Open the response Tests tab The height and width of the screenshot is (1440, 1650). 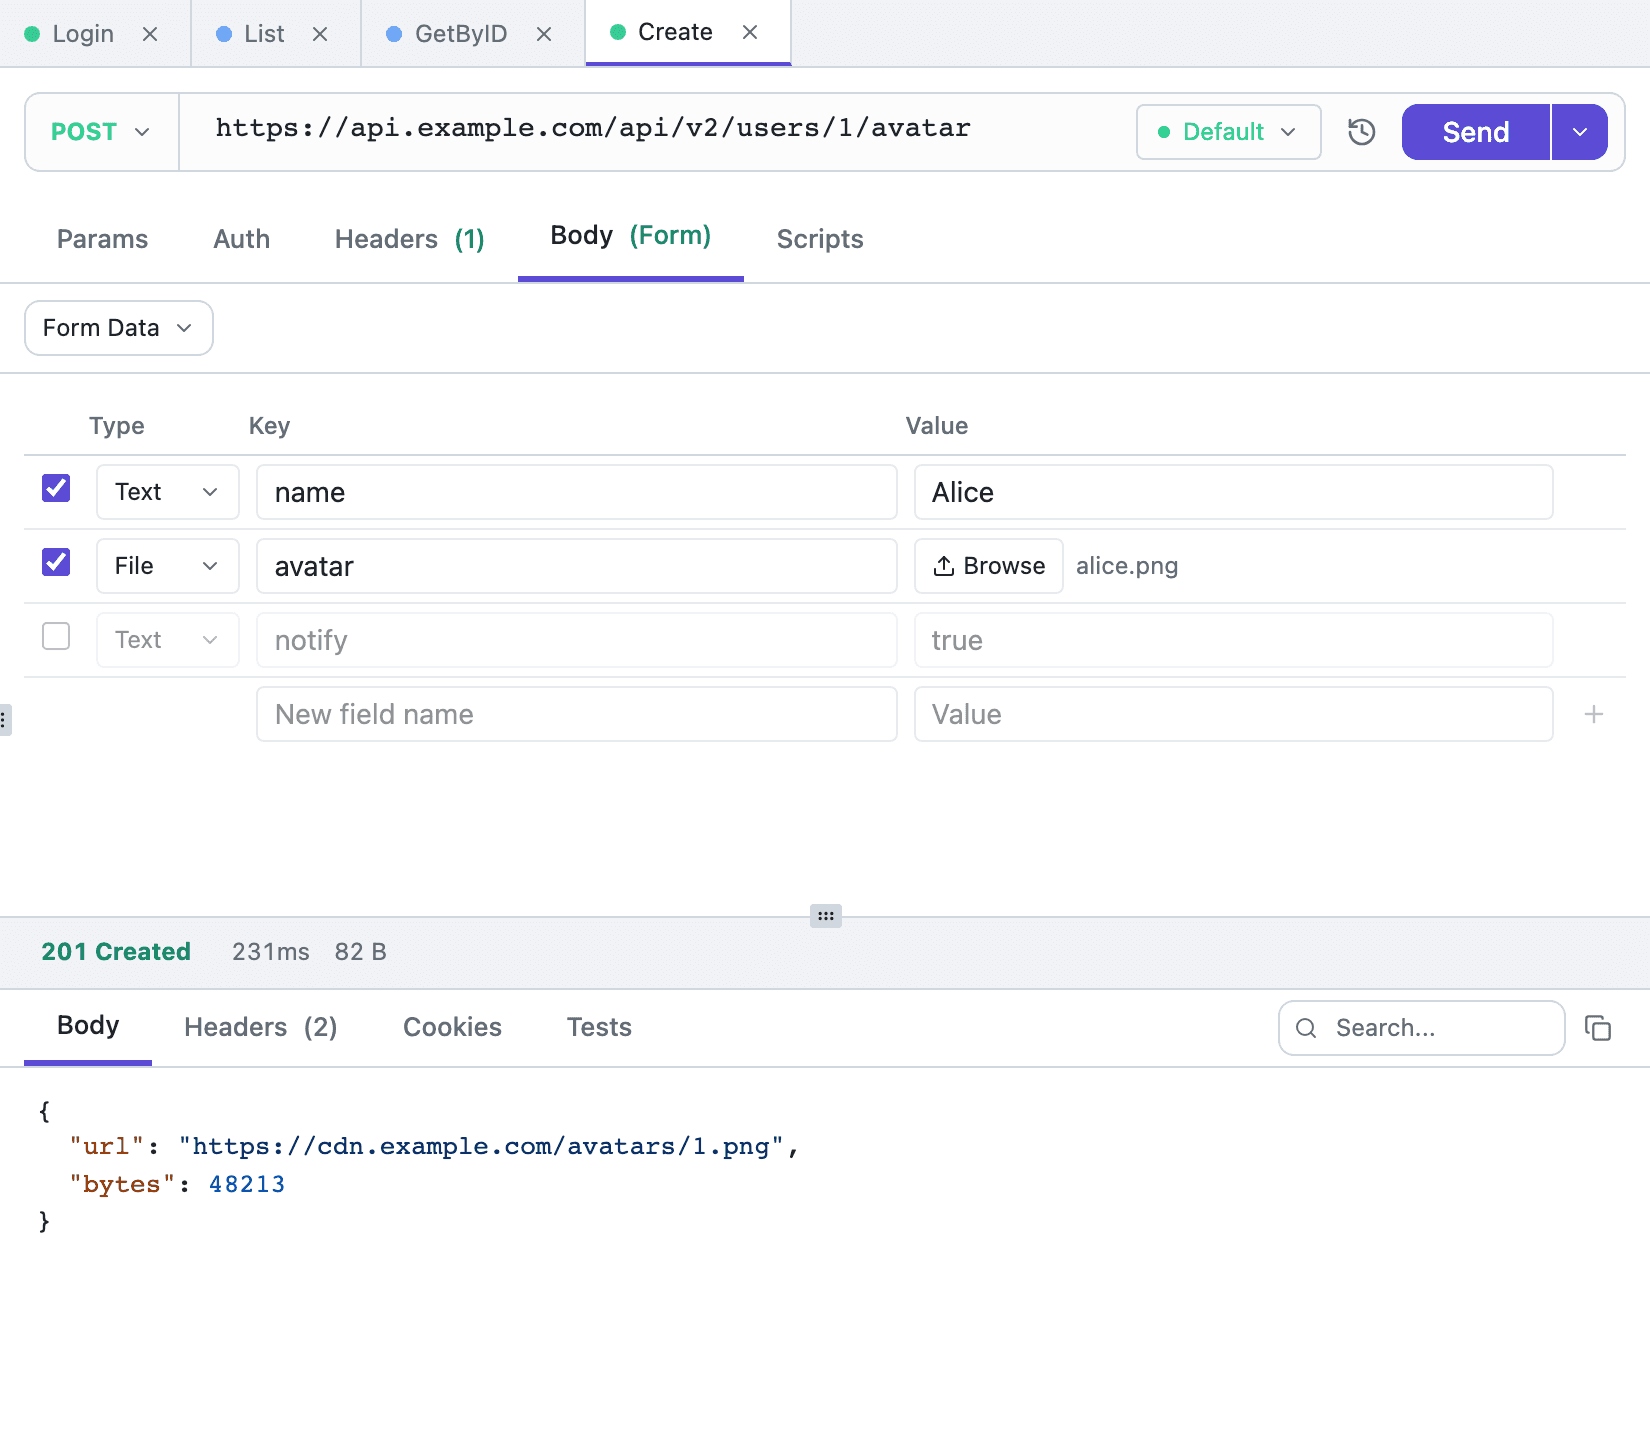[x=599, y=1027]
